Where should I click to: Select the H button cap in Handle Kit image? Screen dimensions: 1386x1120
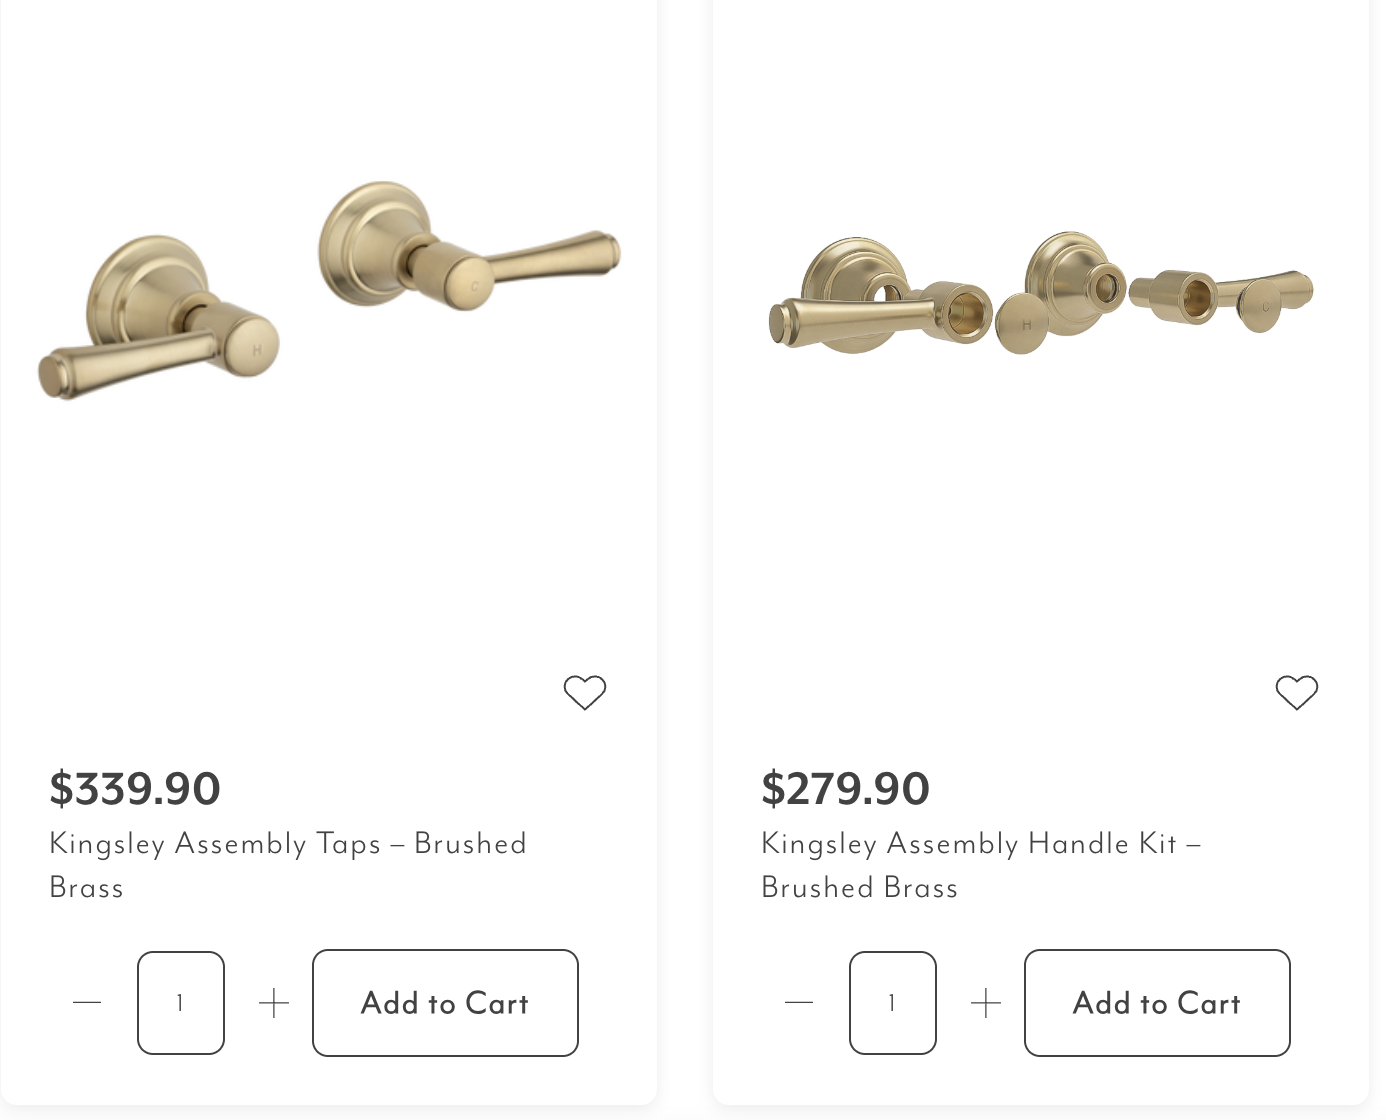pyautogui.click(x=1025, y=324)
